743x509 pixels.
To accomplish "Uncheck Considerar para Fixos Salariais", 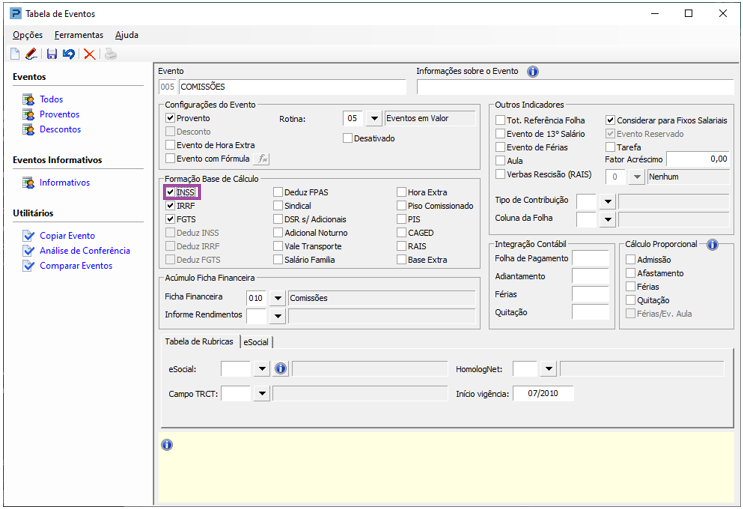I will click(610, 120).
